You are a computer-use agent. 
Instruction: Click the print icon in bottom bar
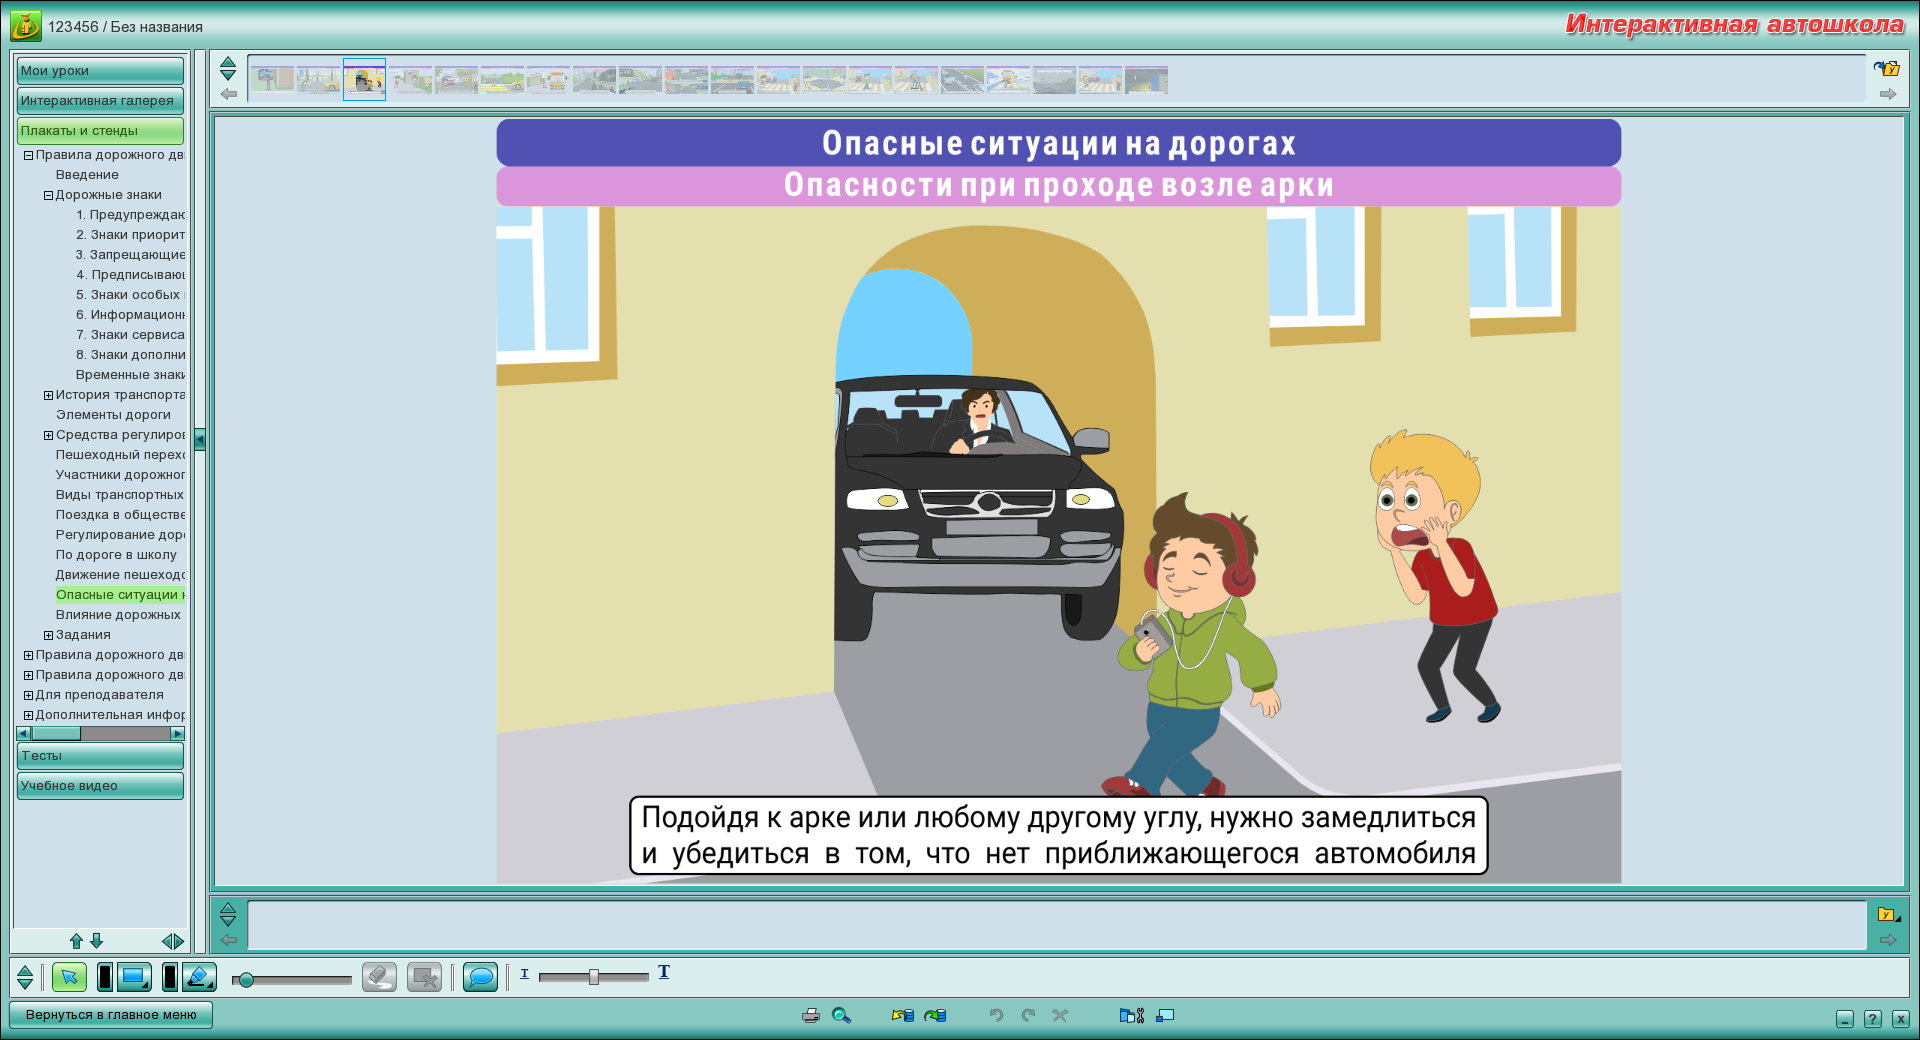tap(811, 1015)
